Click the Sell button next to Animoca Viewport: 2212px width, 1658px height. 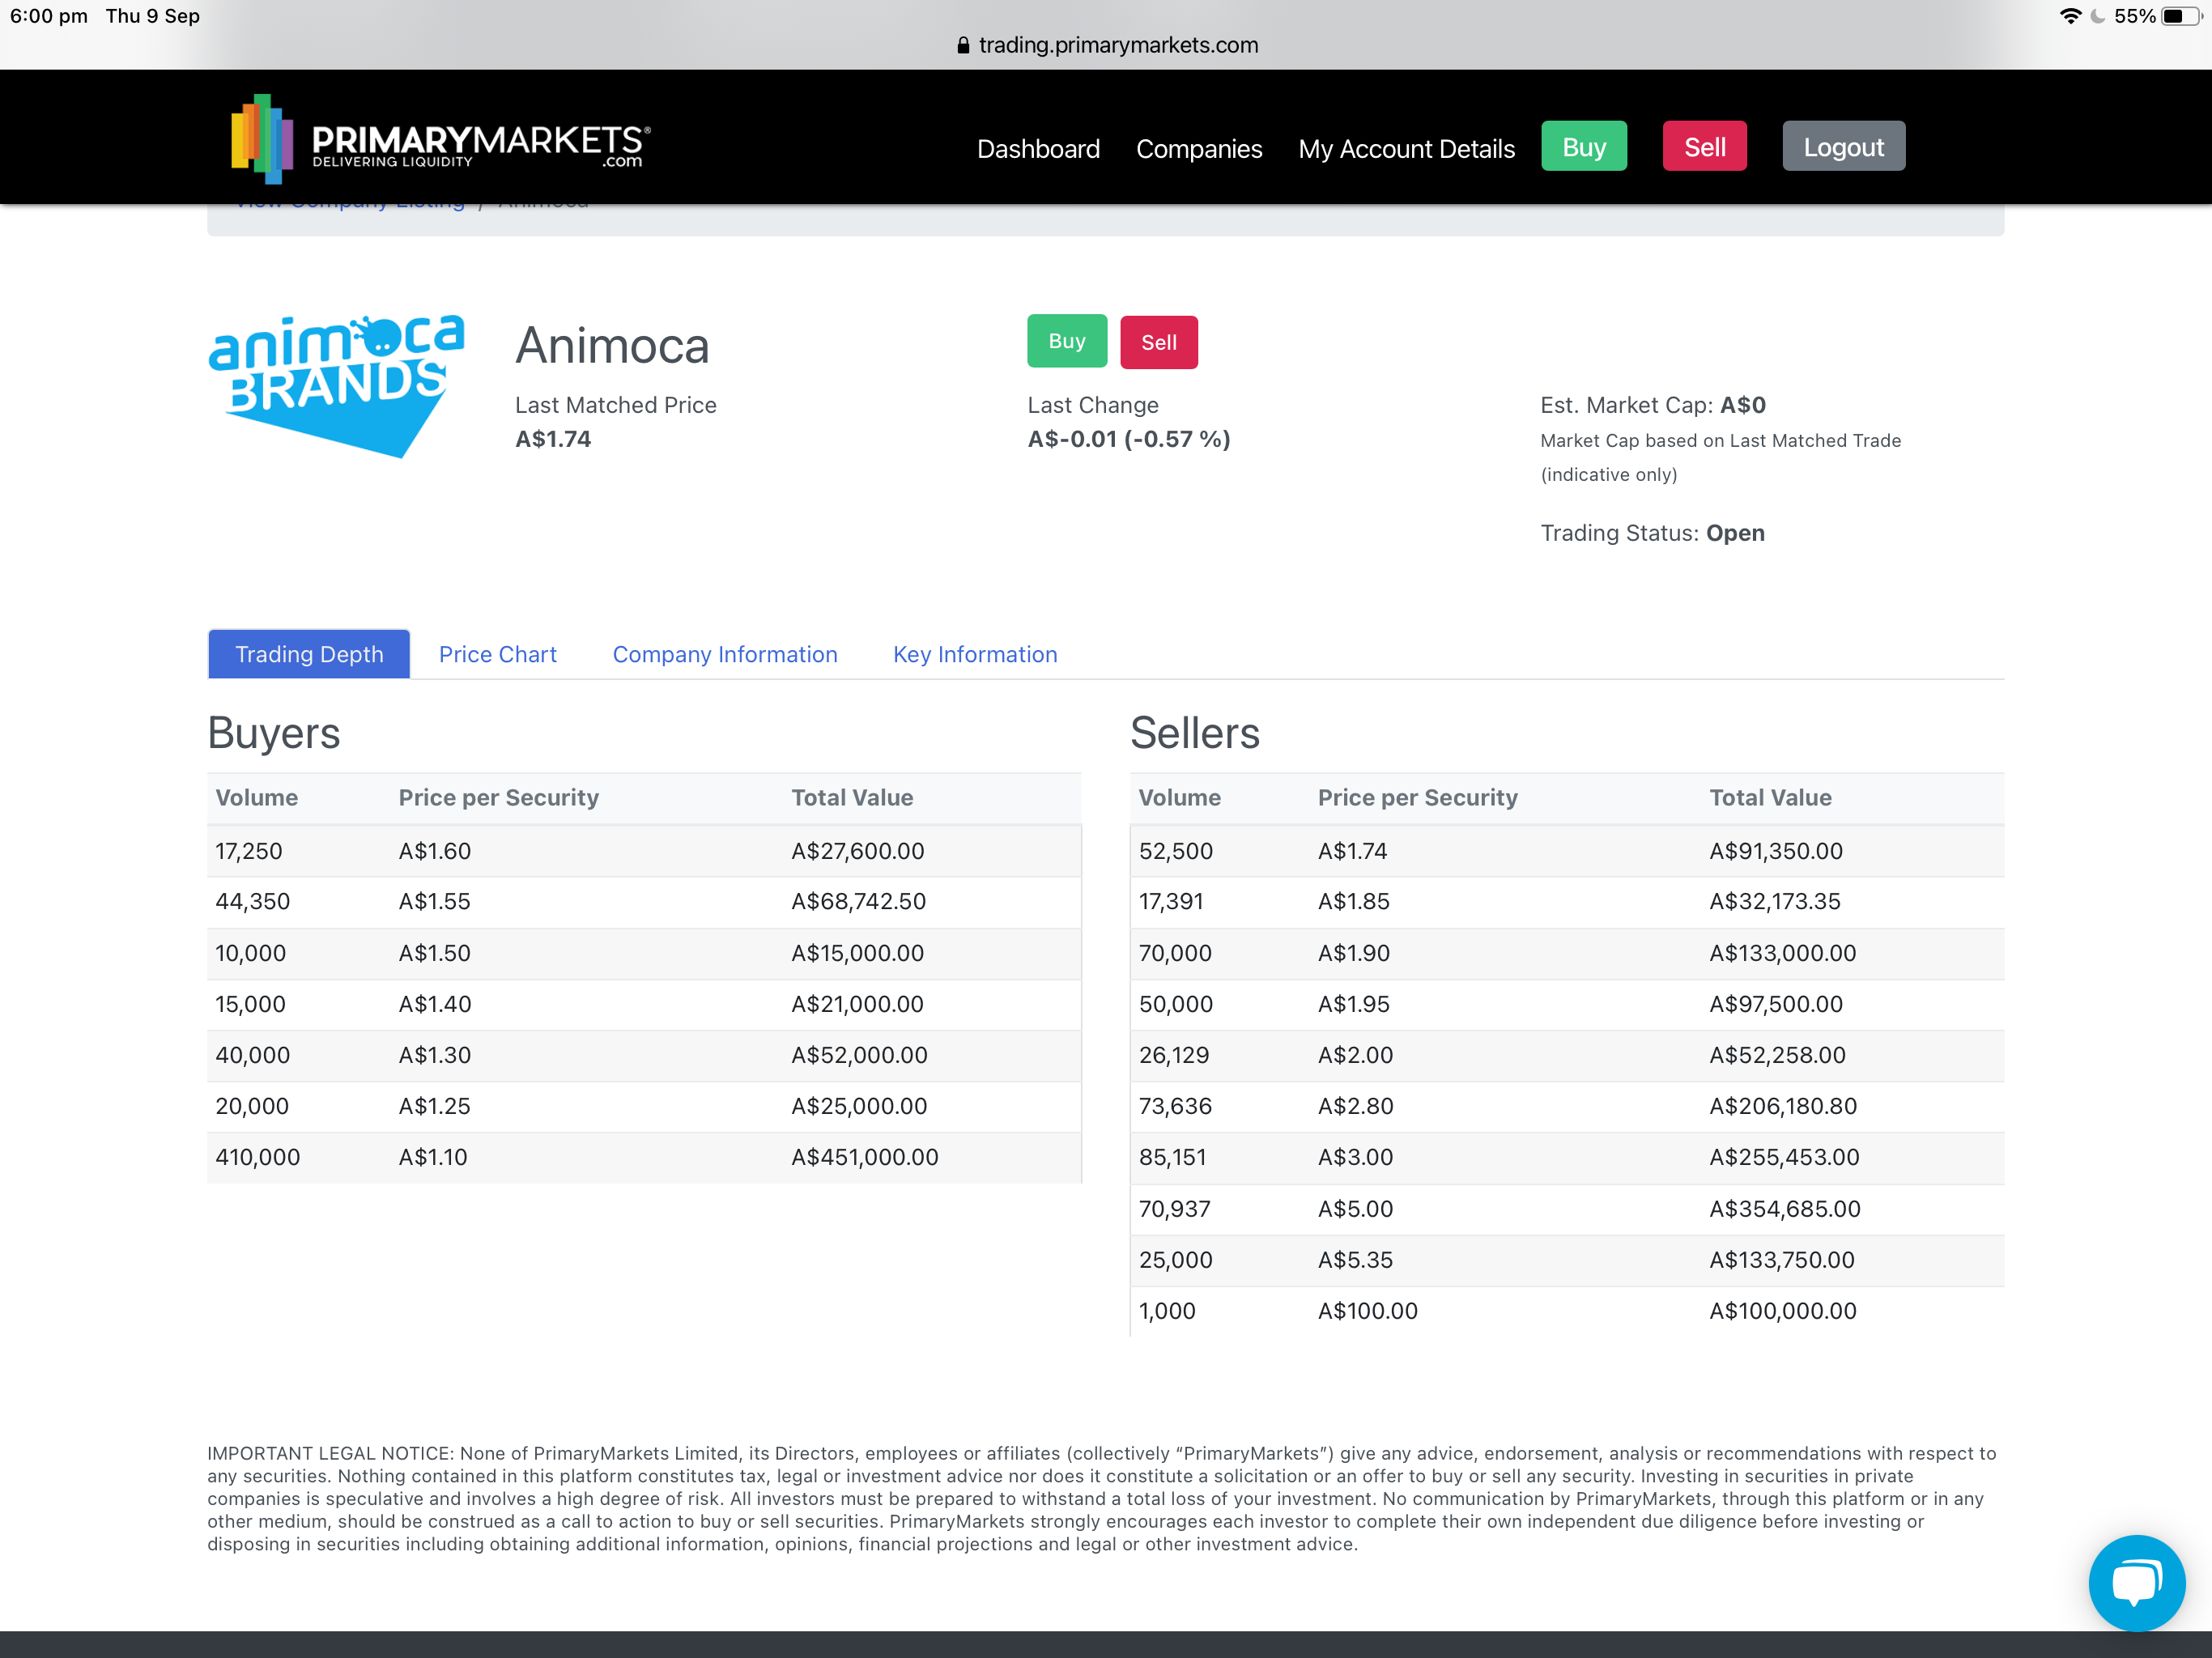[1159, 342]
